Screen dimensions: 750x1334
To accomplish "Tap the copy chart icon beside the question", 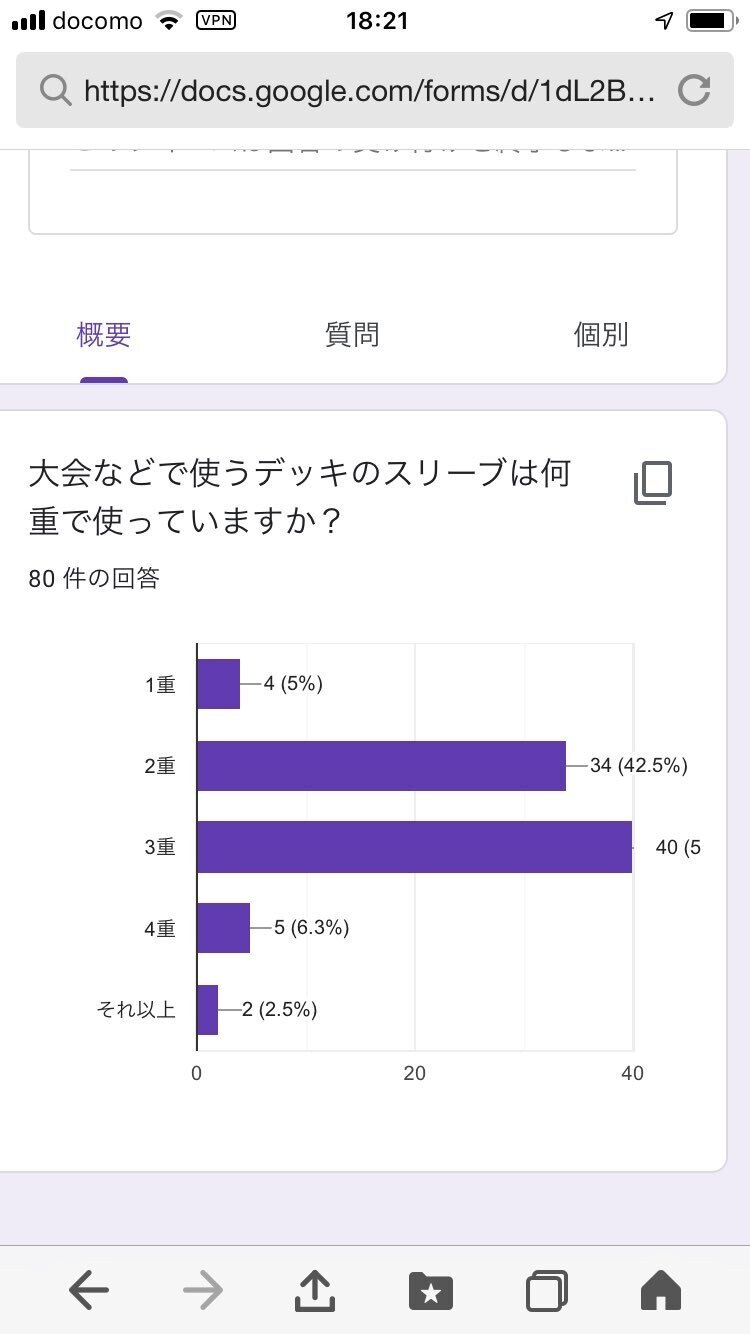I will pyautogui.click(x=652, y=483).
